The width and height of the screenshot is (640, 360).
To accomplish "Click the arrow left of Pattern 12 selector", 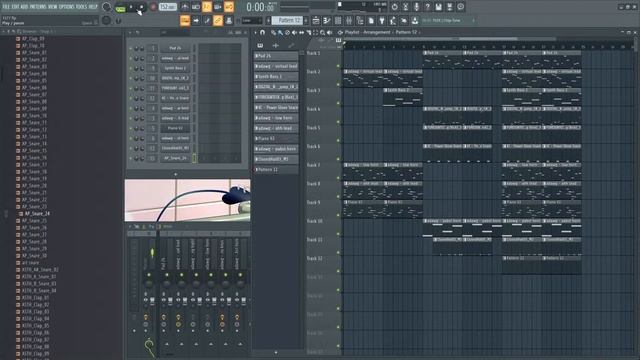I will 269,20.
